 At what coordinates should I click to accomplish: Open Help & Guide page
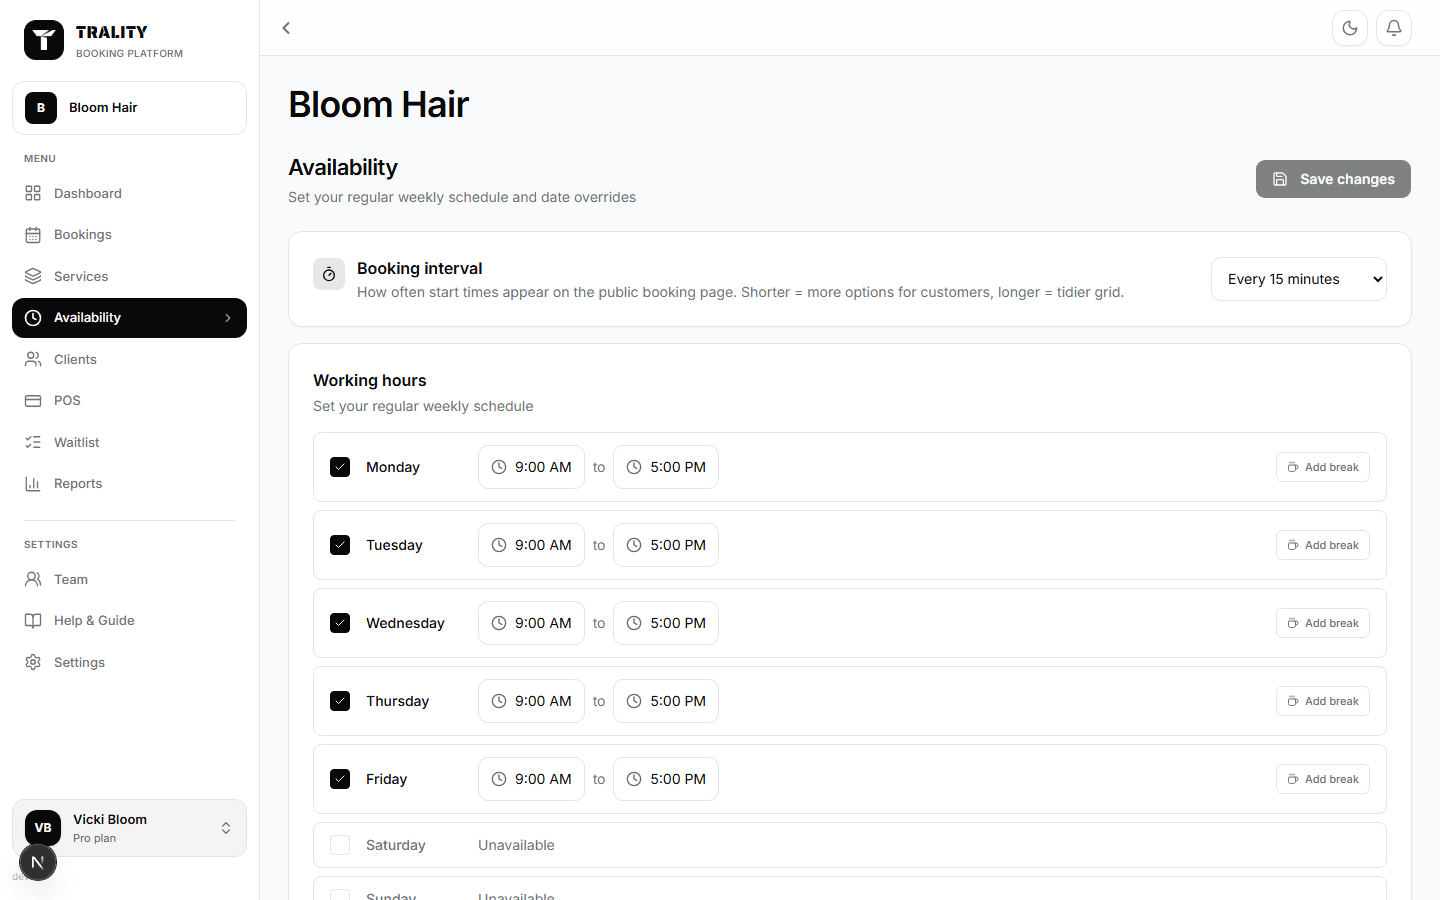click(x=129, y=621)
